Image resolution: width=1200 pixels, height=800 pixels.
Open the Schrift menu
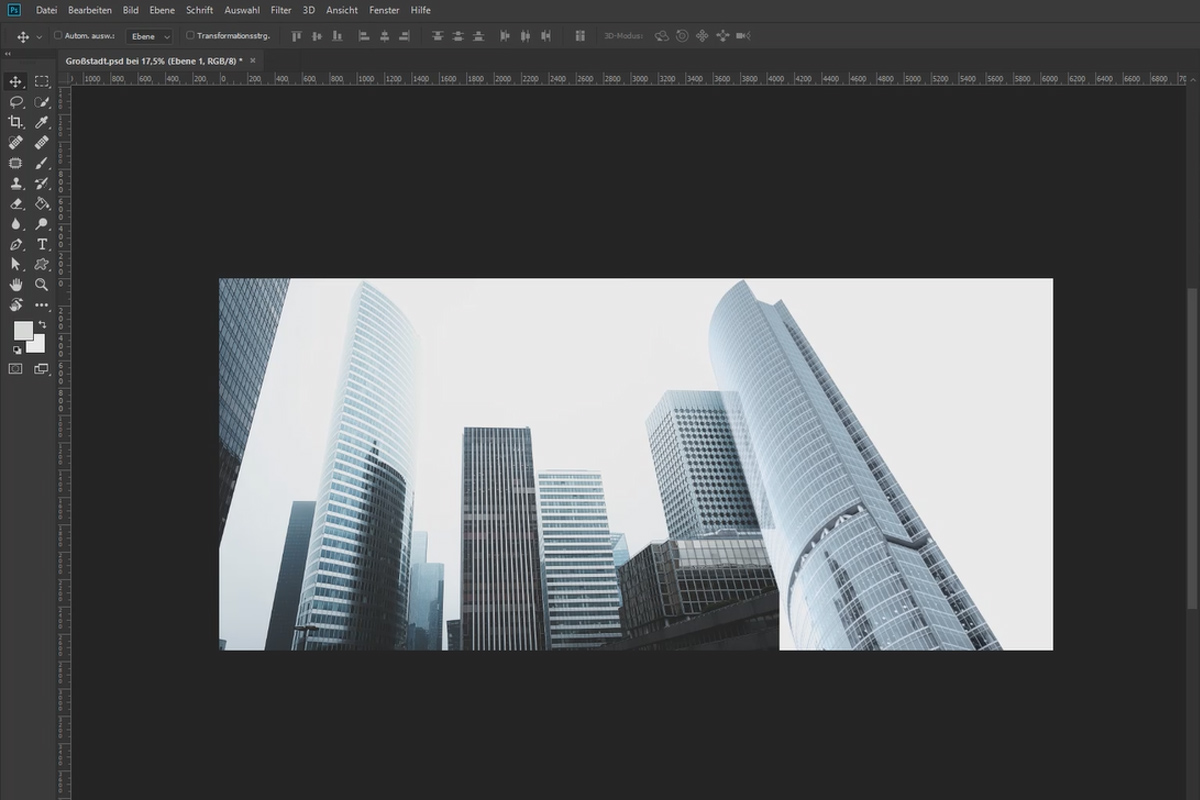coord(200,10)
